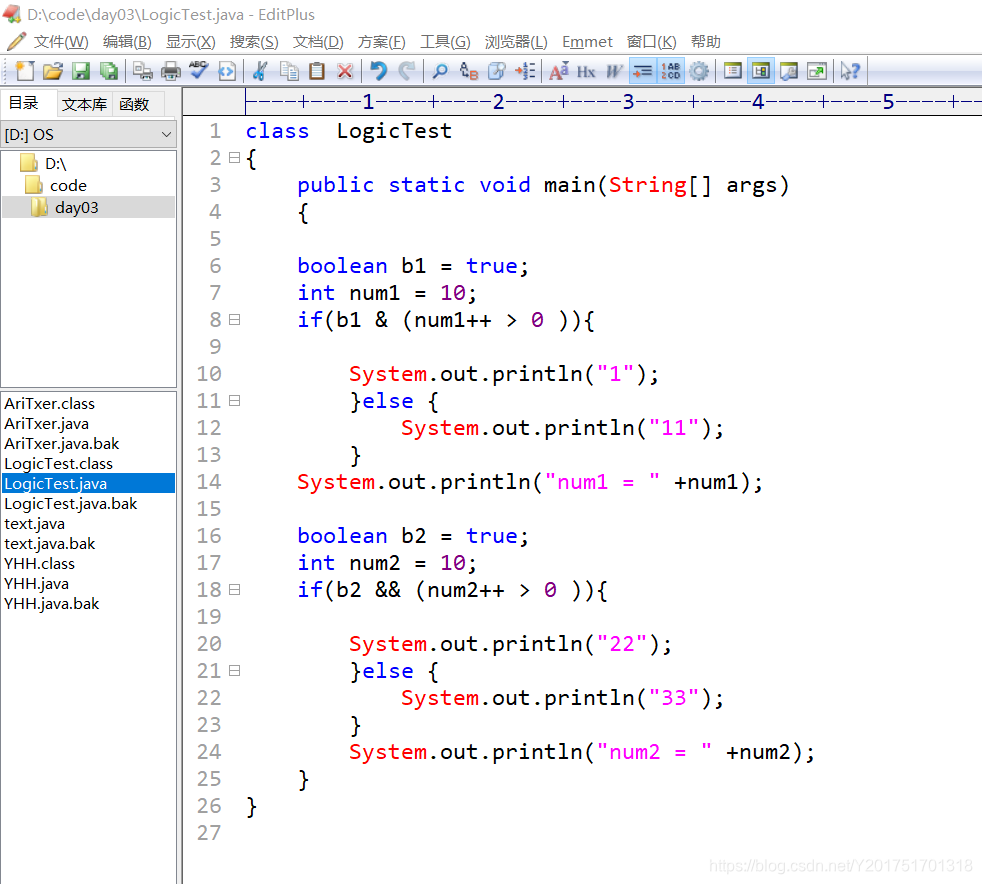Viewport: 982px width, 884px height.
Task: Collapse the code fold at line 2
Action: click(x=234, y=158)
